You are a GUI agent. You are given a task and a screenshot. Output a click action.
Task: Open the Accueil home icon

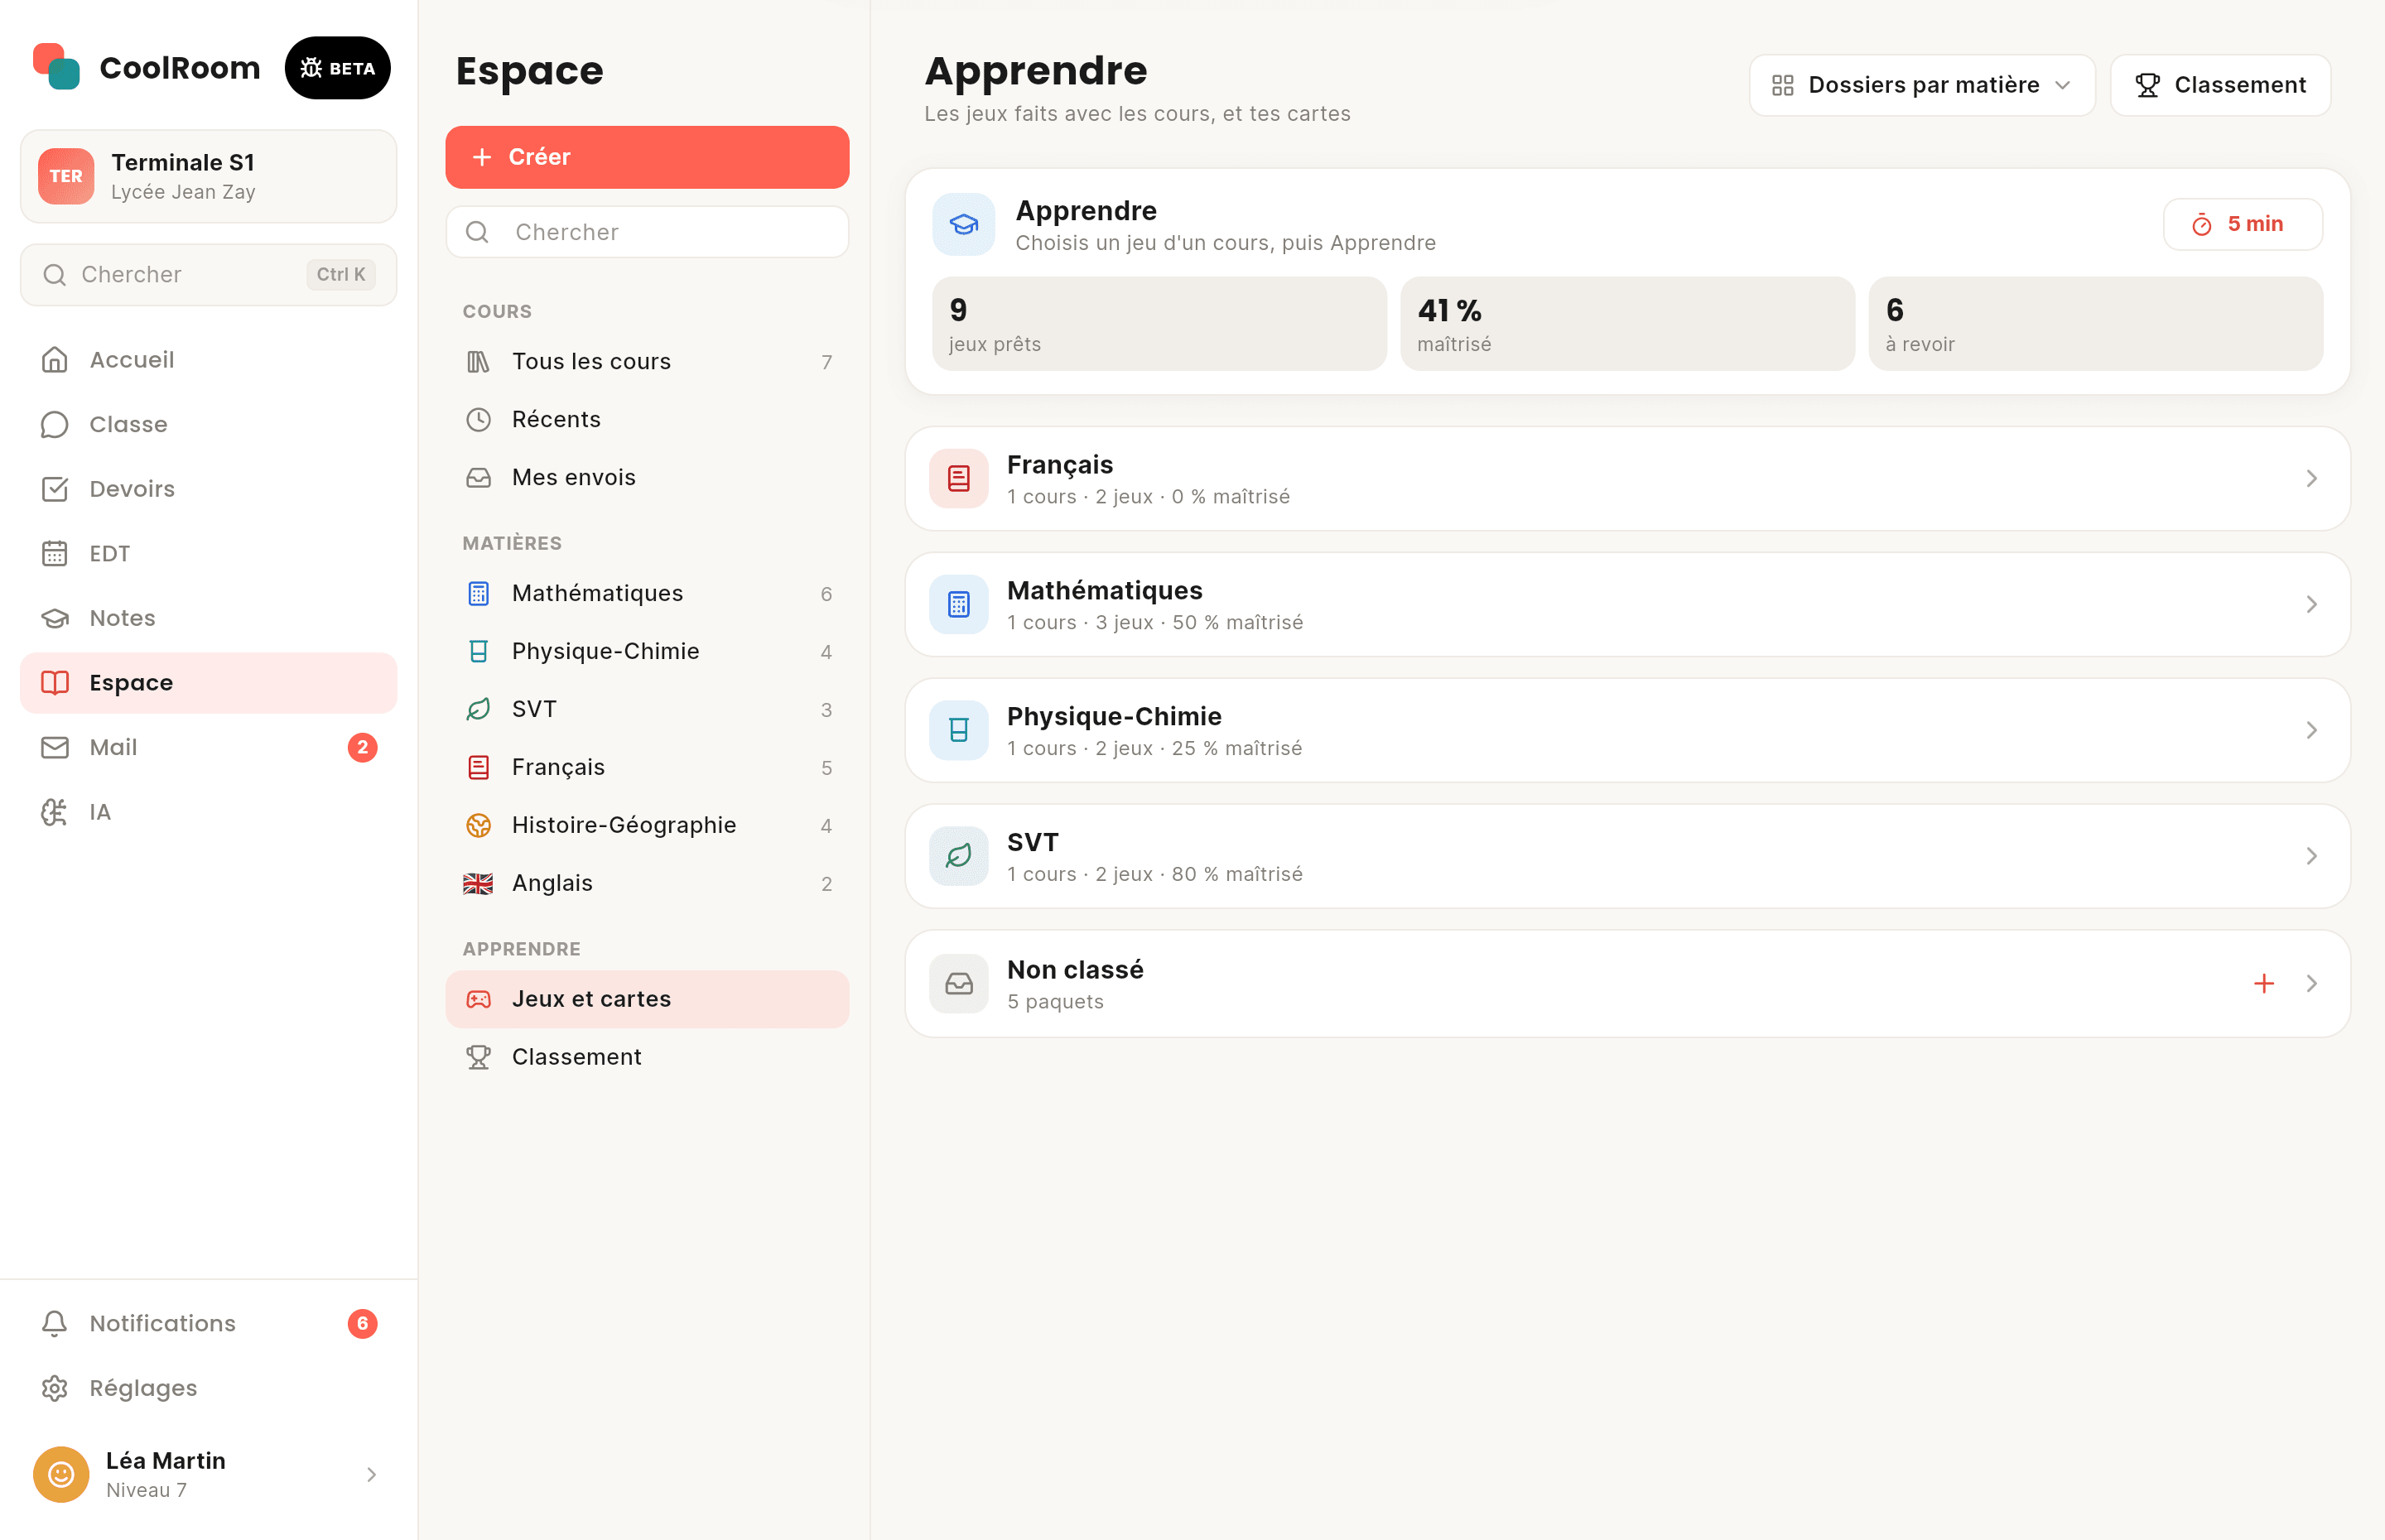(x=55, y=360)
